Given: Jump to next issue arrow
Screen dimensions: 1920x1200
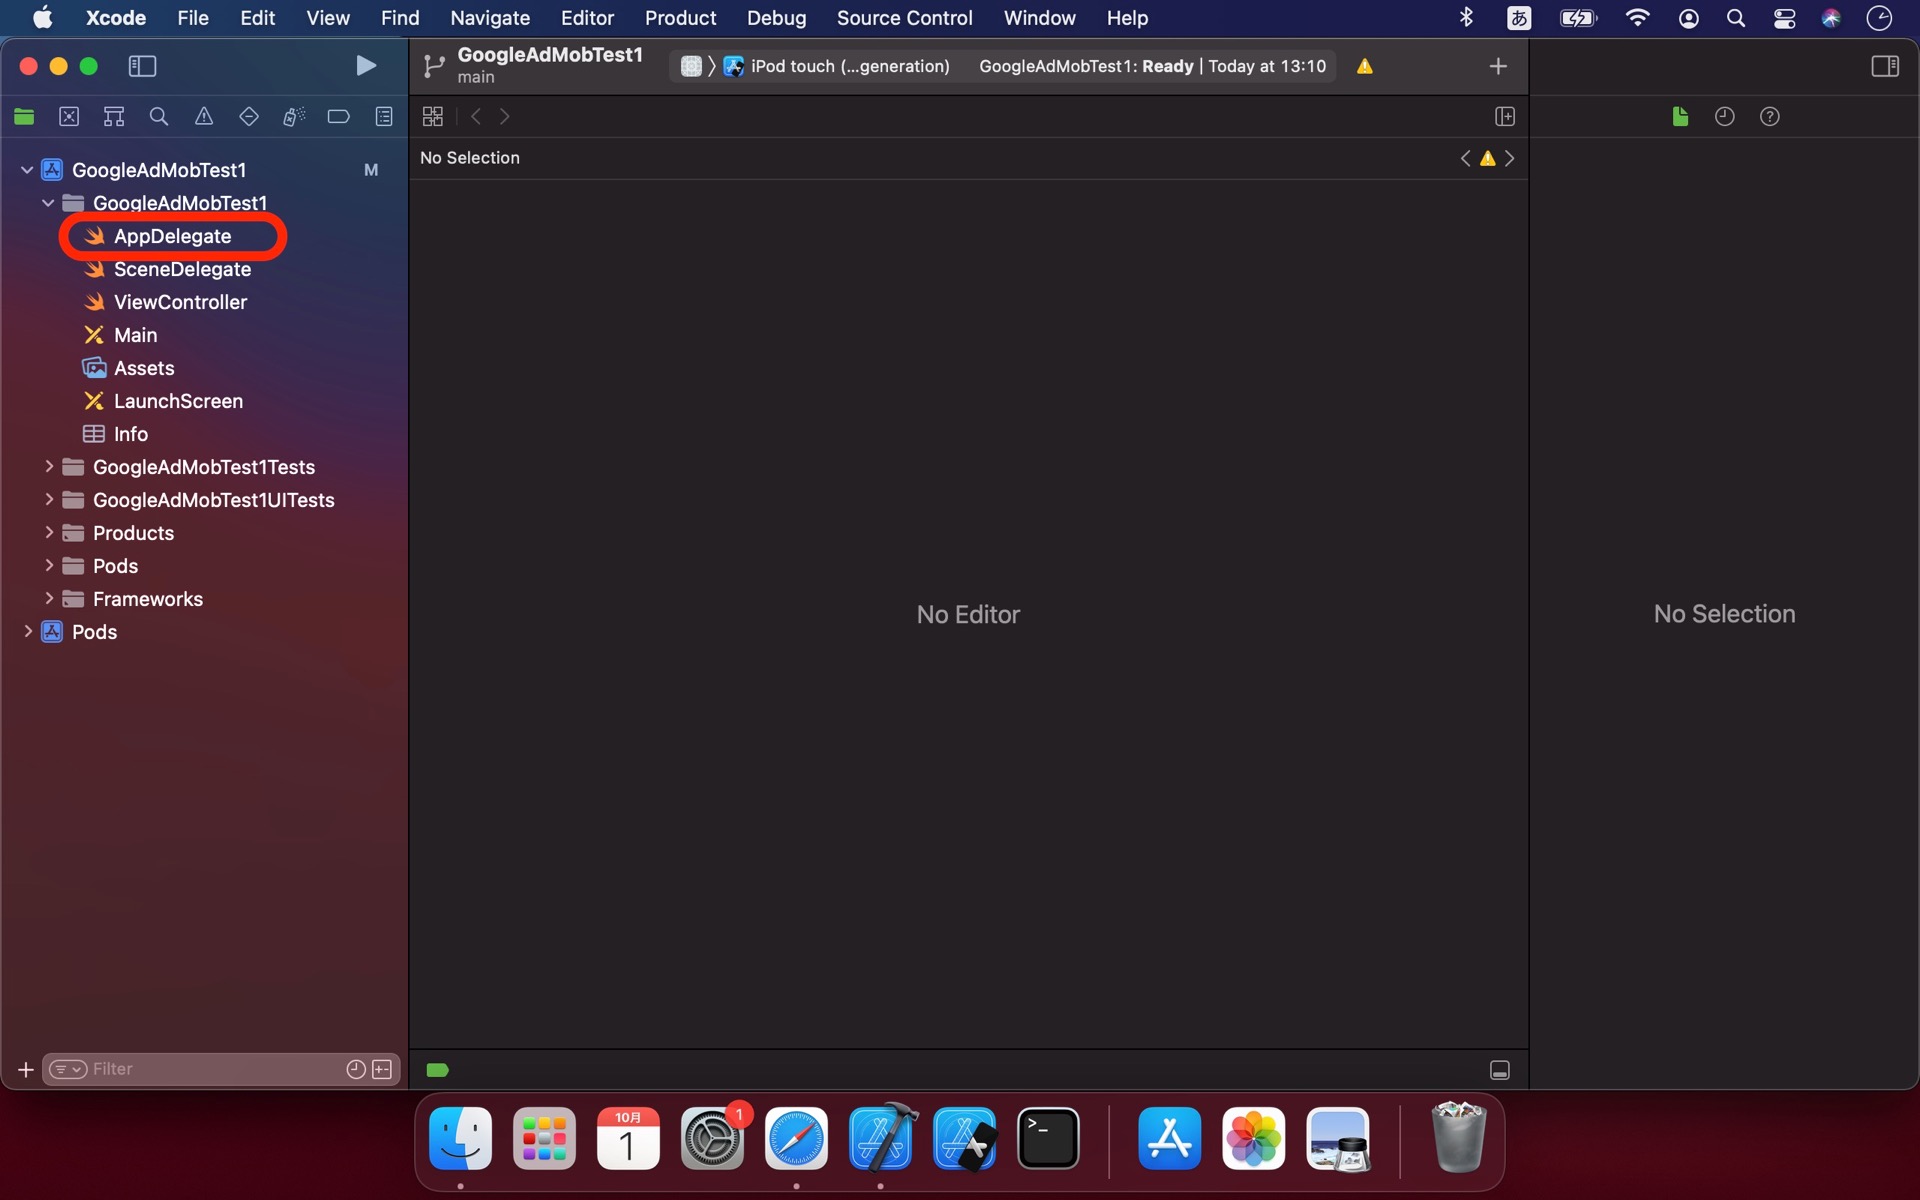Looking at the screenshot, I should pos(1510,158).
